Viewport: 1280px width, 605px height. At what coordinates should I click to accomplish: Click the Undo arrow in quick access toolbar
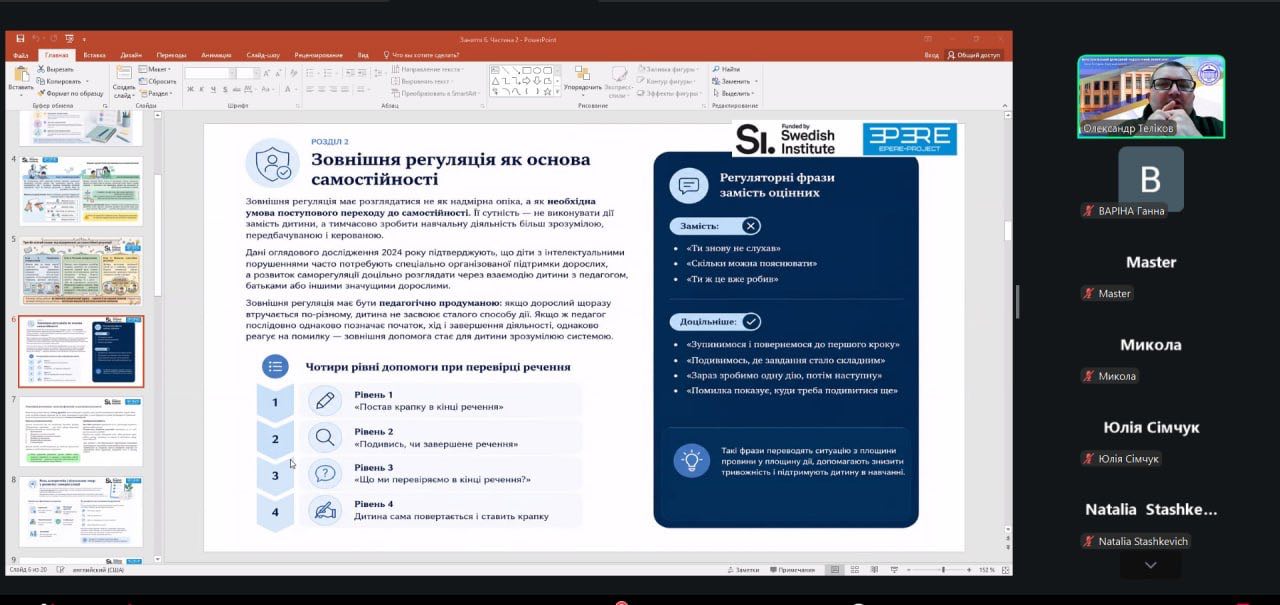(x=36, y=39)
